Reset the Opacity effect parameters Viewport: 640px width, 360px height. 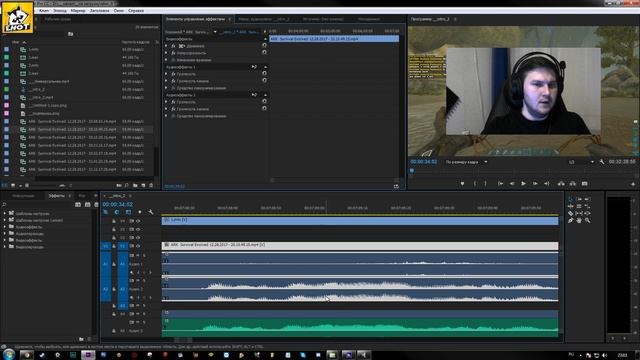click(264, 52)
